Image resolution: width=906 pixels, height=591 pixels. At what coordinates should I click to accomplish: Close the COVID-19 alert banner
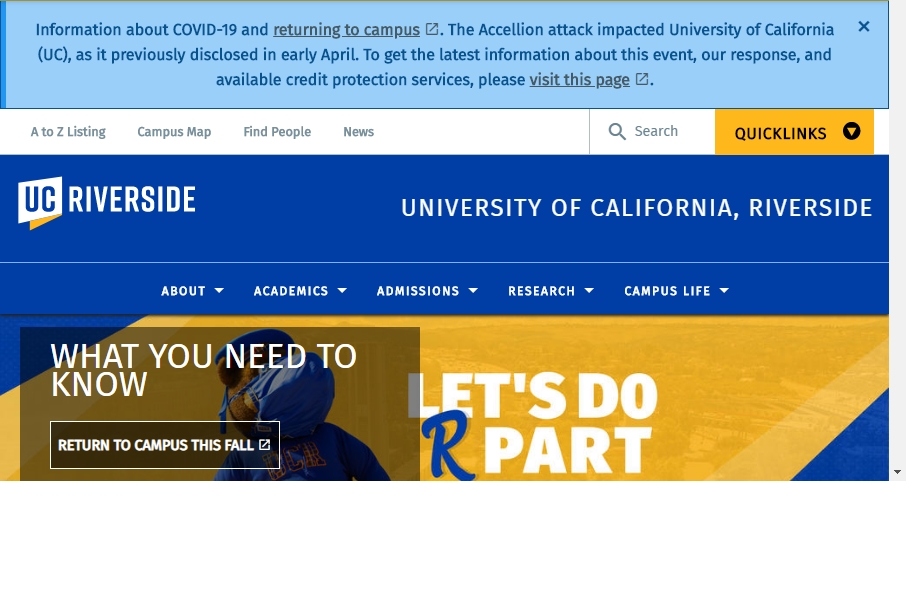[x=863, y=27]
